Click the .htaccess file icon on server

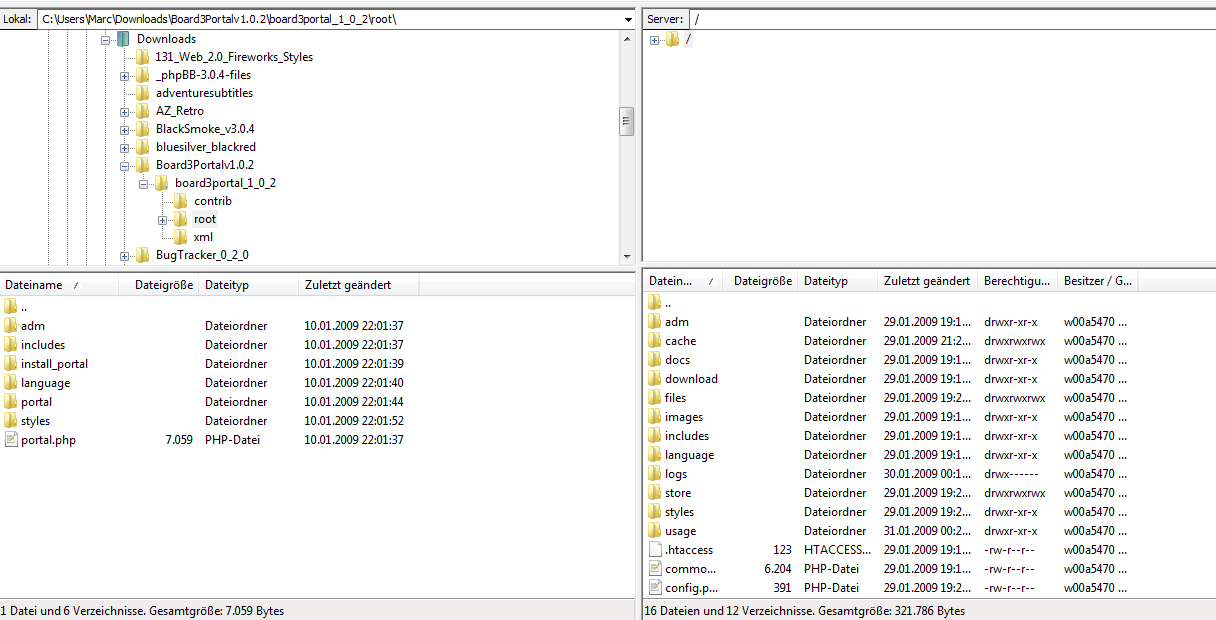pos(655,550)
